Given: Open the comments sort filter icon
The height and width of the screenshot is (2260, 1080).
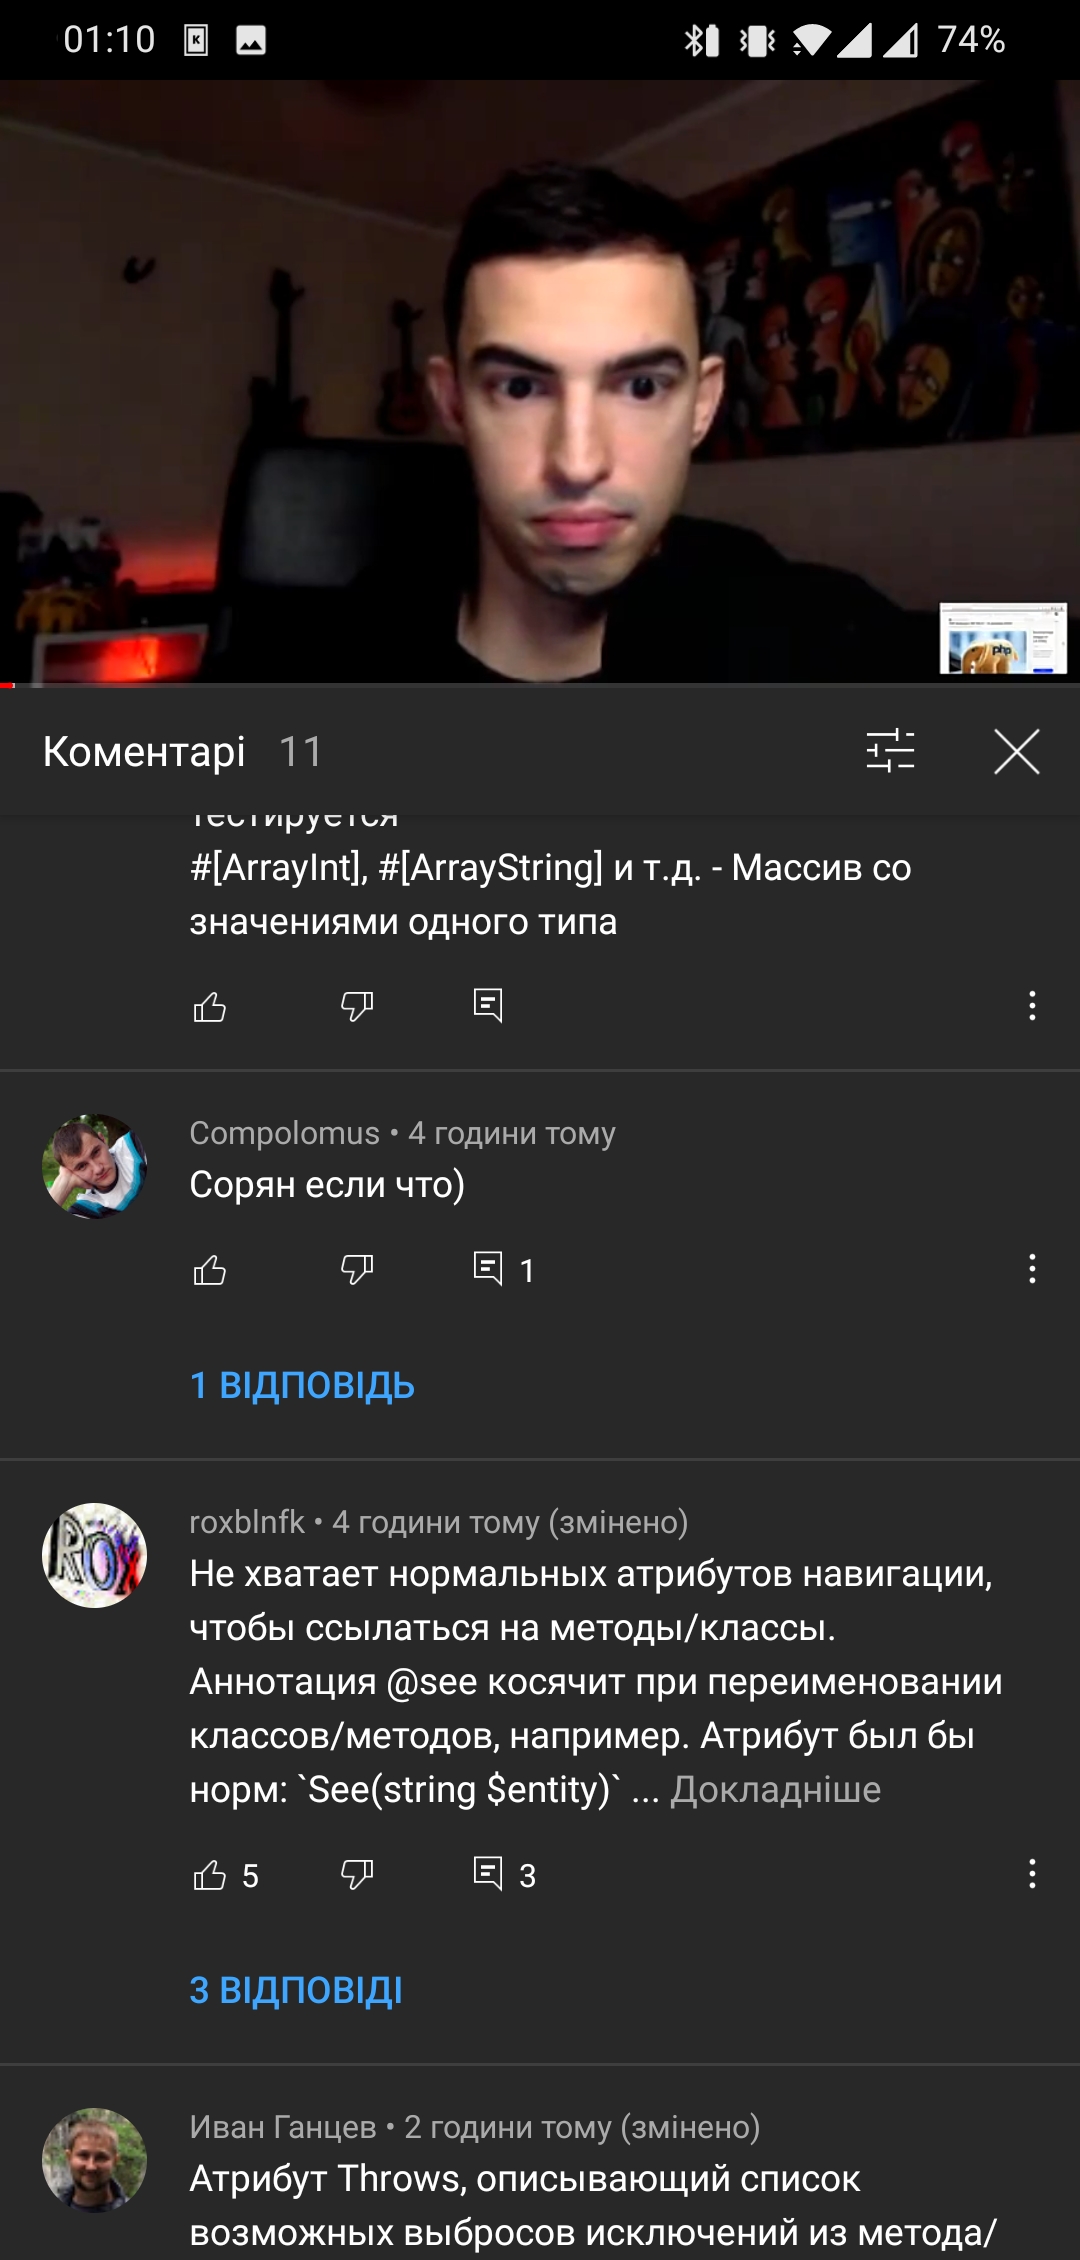Looking at the screenshot, I should click(890, 751).
